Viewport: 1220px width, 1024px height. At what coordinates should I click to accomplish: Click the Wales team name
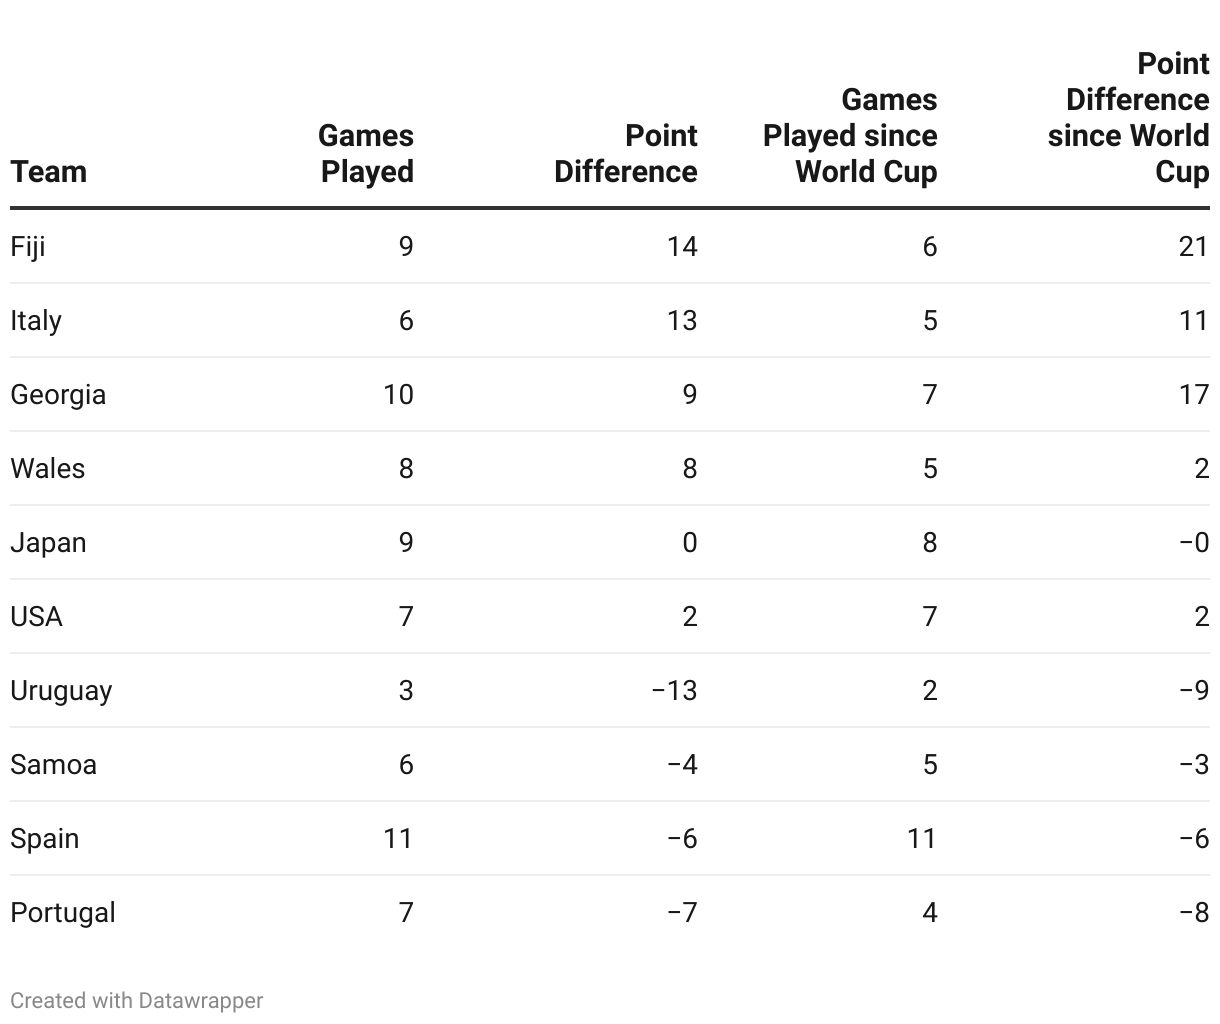tap(48, 468)
